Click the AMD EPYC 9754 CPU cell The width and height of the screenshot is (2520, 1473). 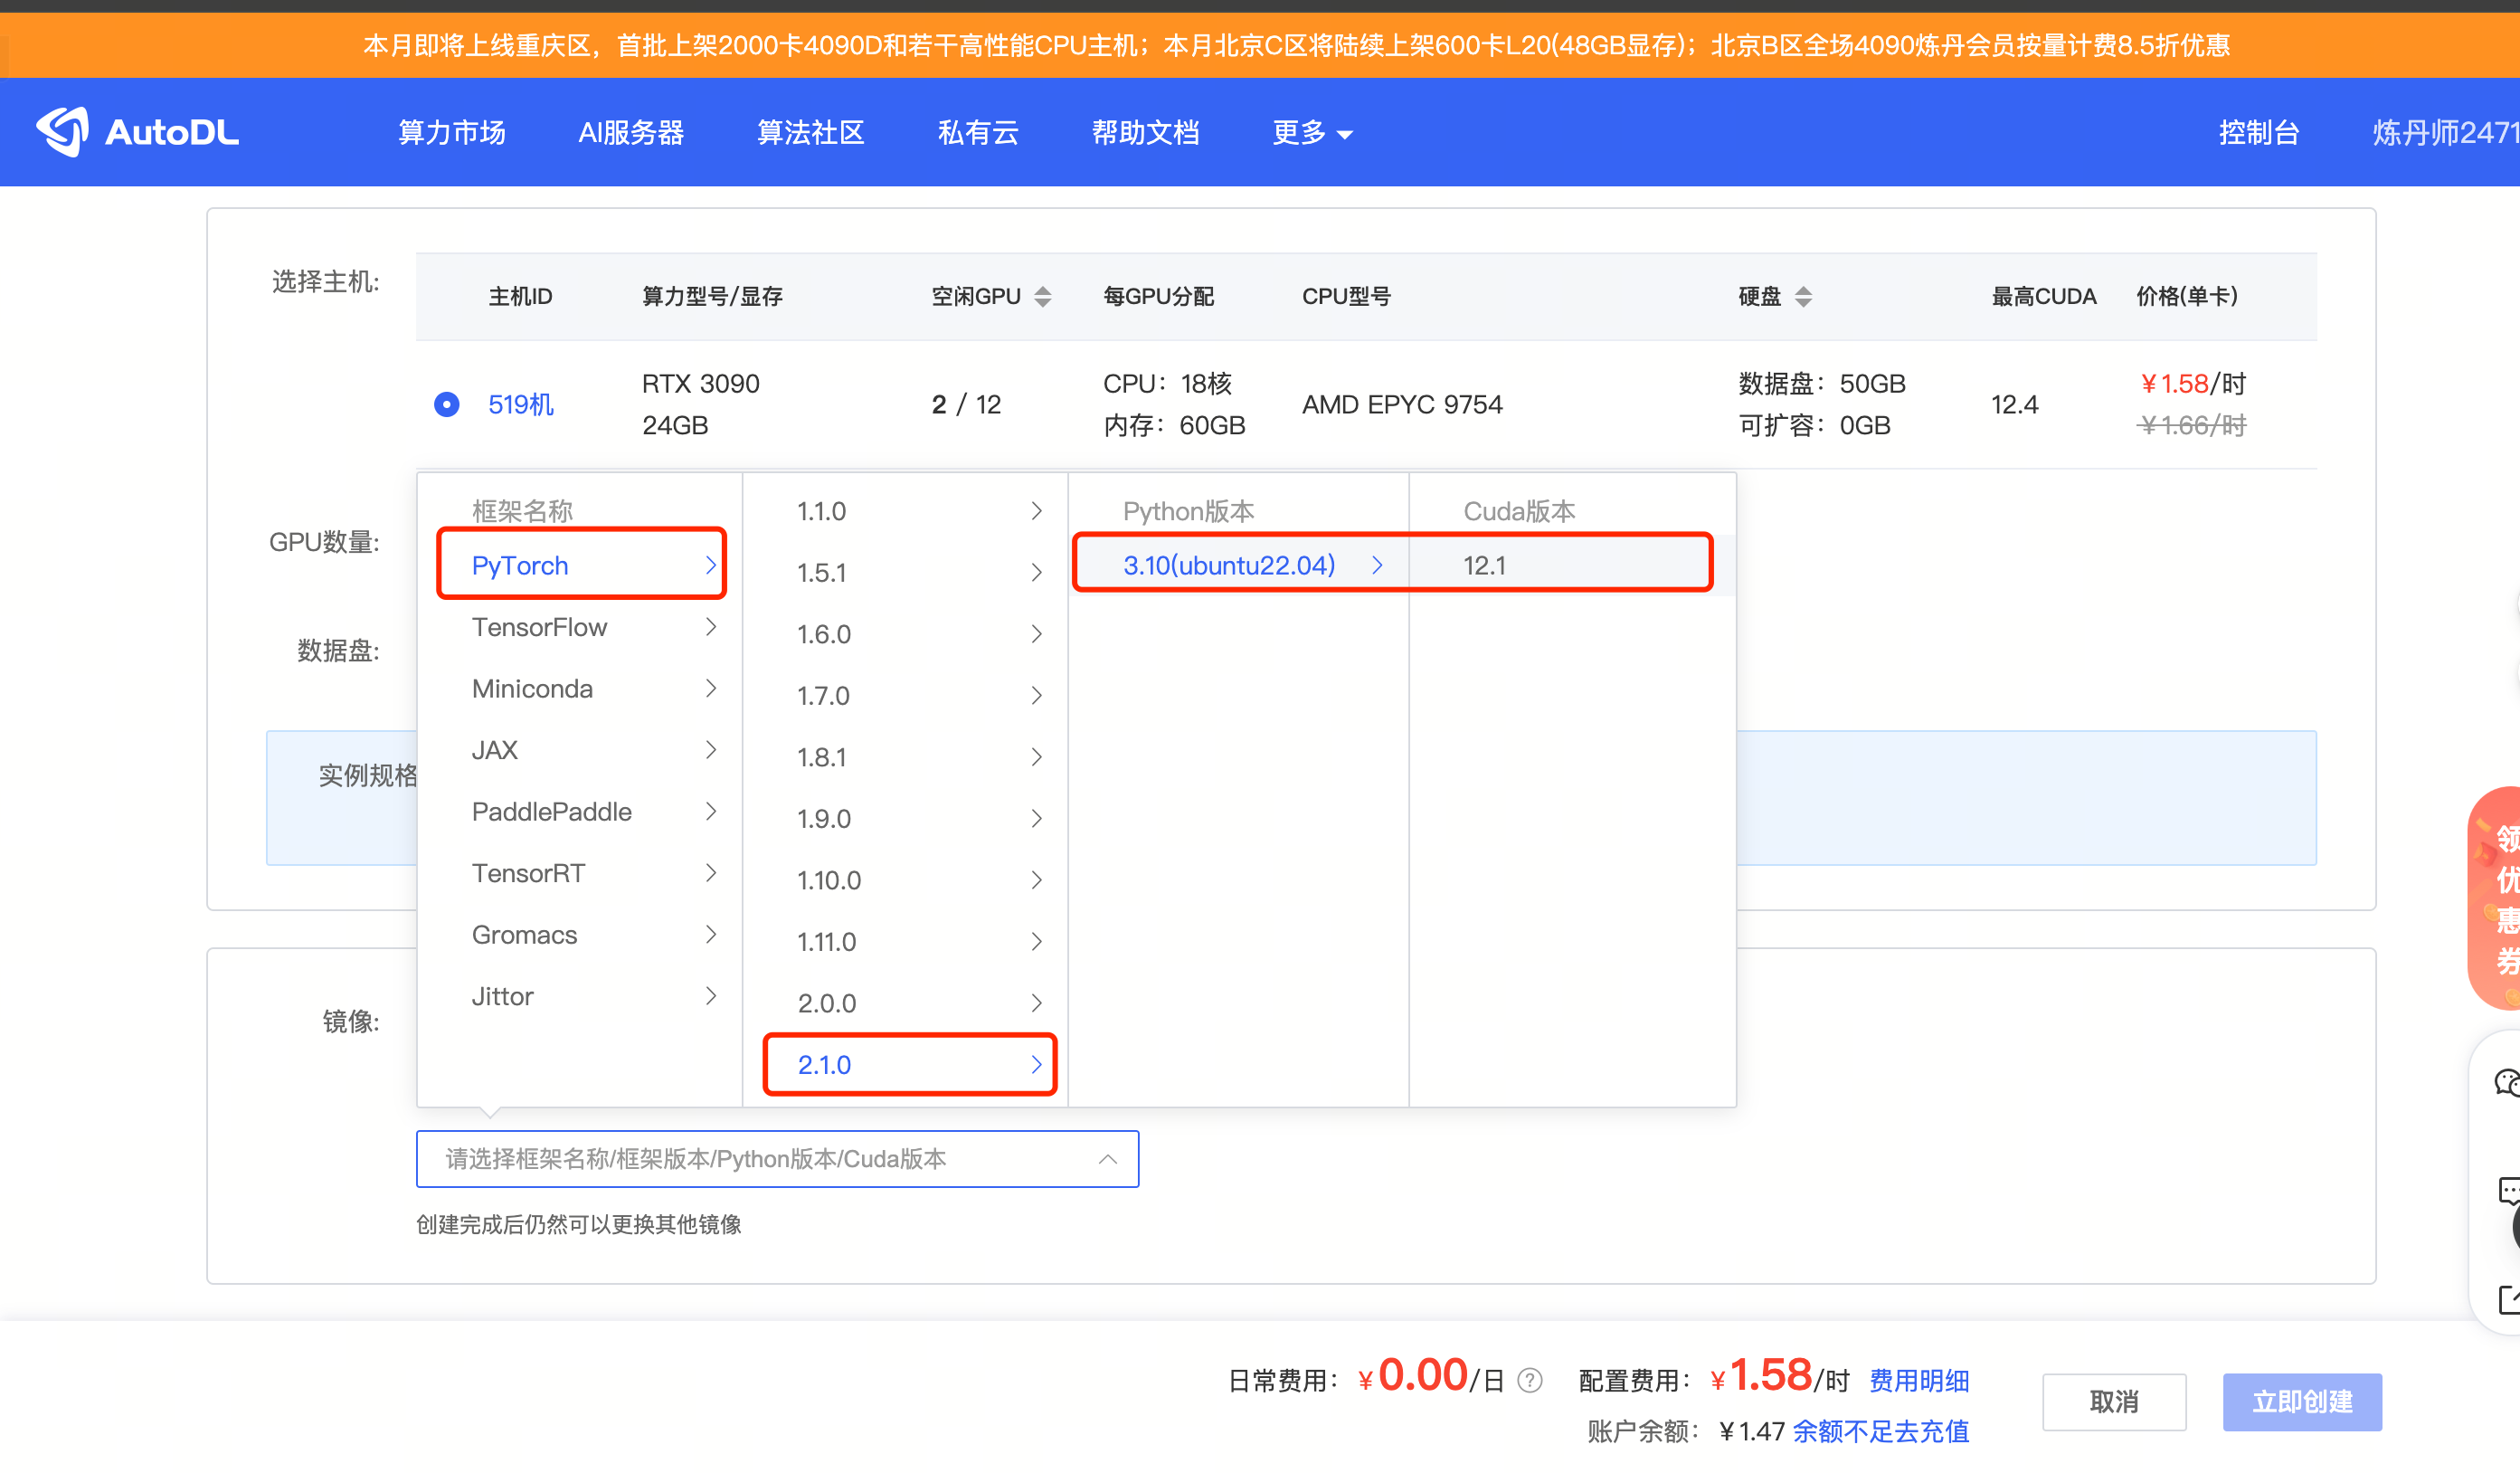1402,404
